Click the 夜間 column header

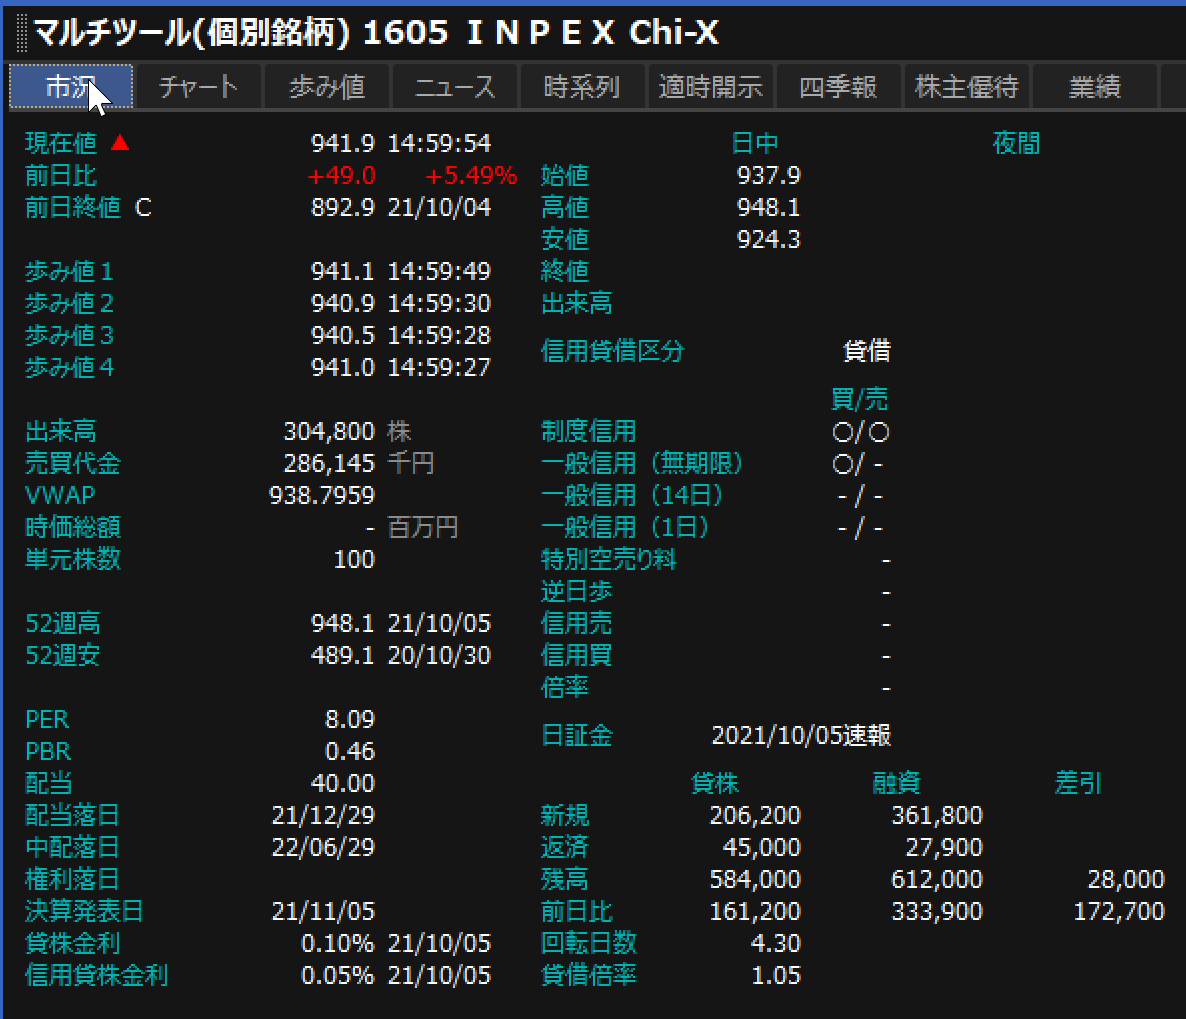[1016, 143]
